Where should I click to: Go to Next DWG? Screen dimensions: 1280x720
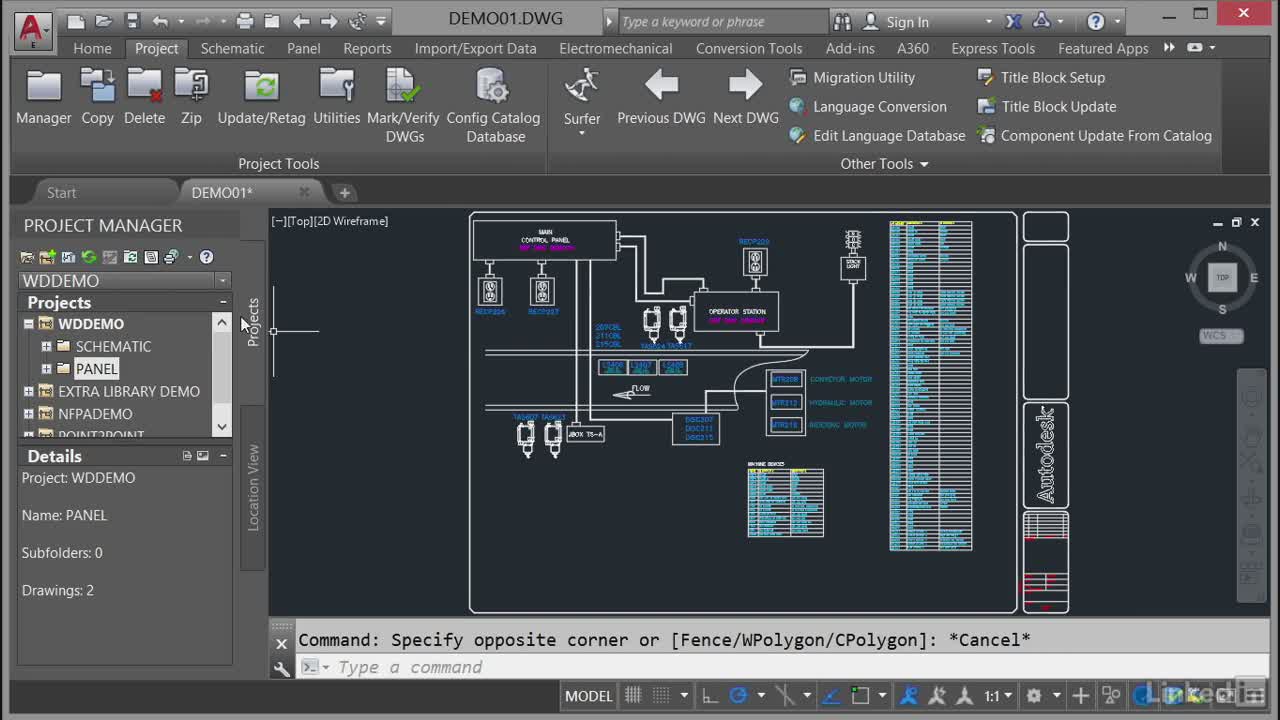pos(745,97)
